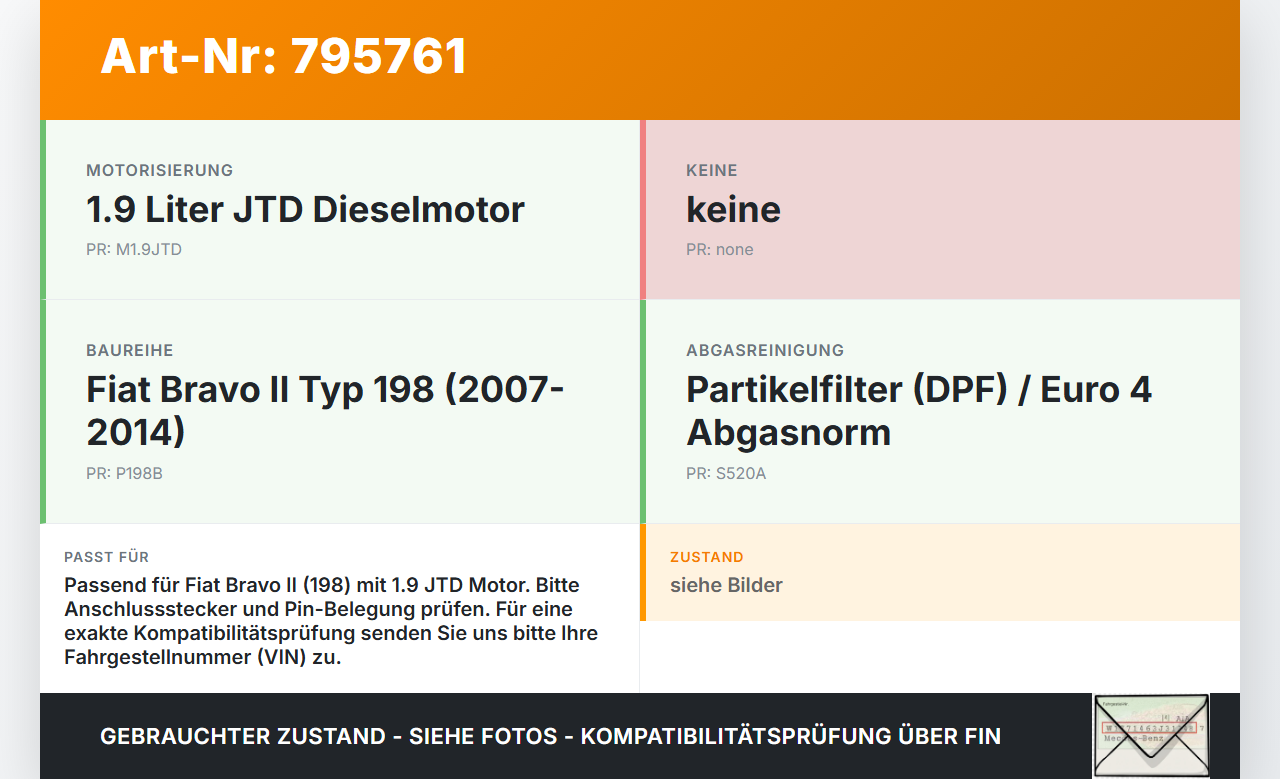
Task: Select the 'Art-Nr: 795761' heading
Action: [284, 56]
